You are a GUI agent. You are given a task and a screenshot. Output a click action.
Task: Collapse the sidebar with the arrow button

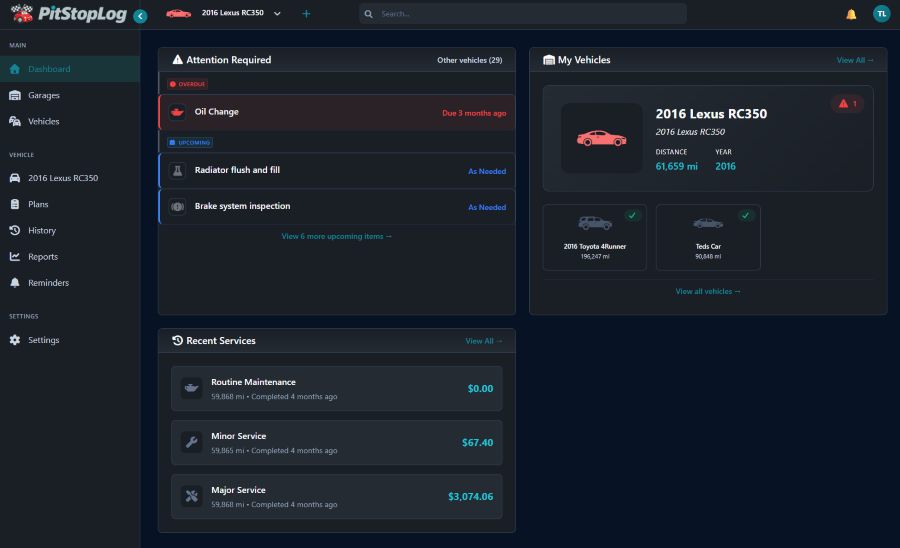coord(140,16)
